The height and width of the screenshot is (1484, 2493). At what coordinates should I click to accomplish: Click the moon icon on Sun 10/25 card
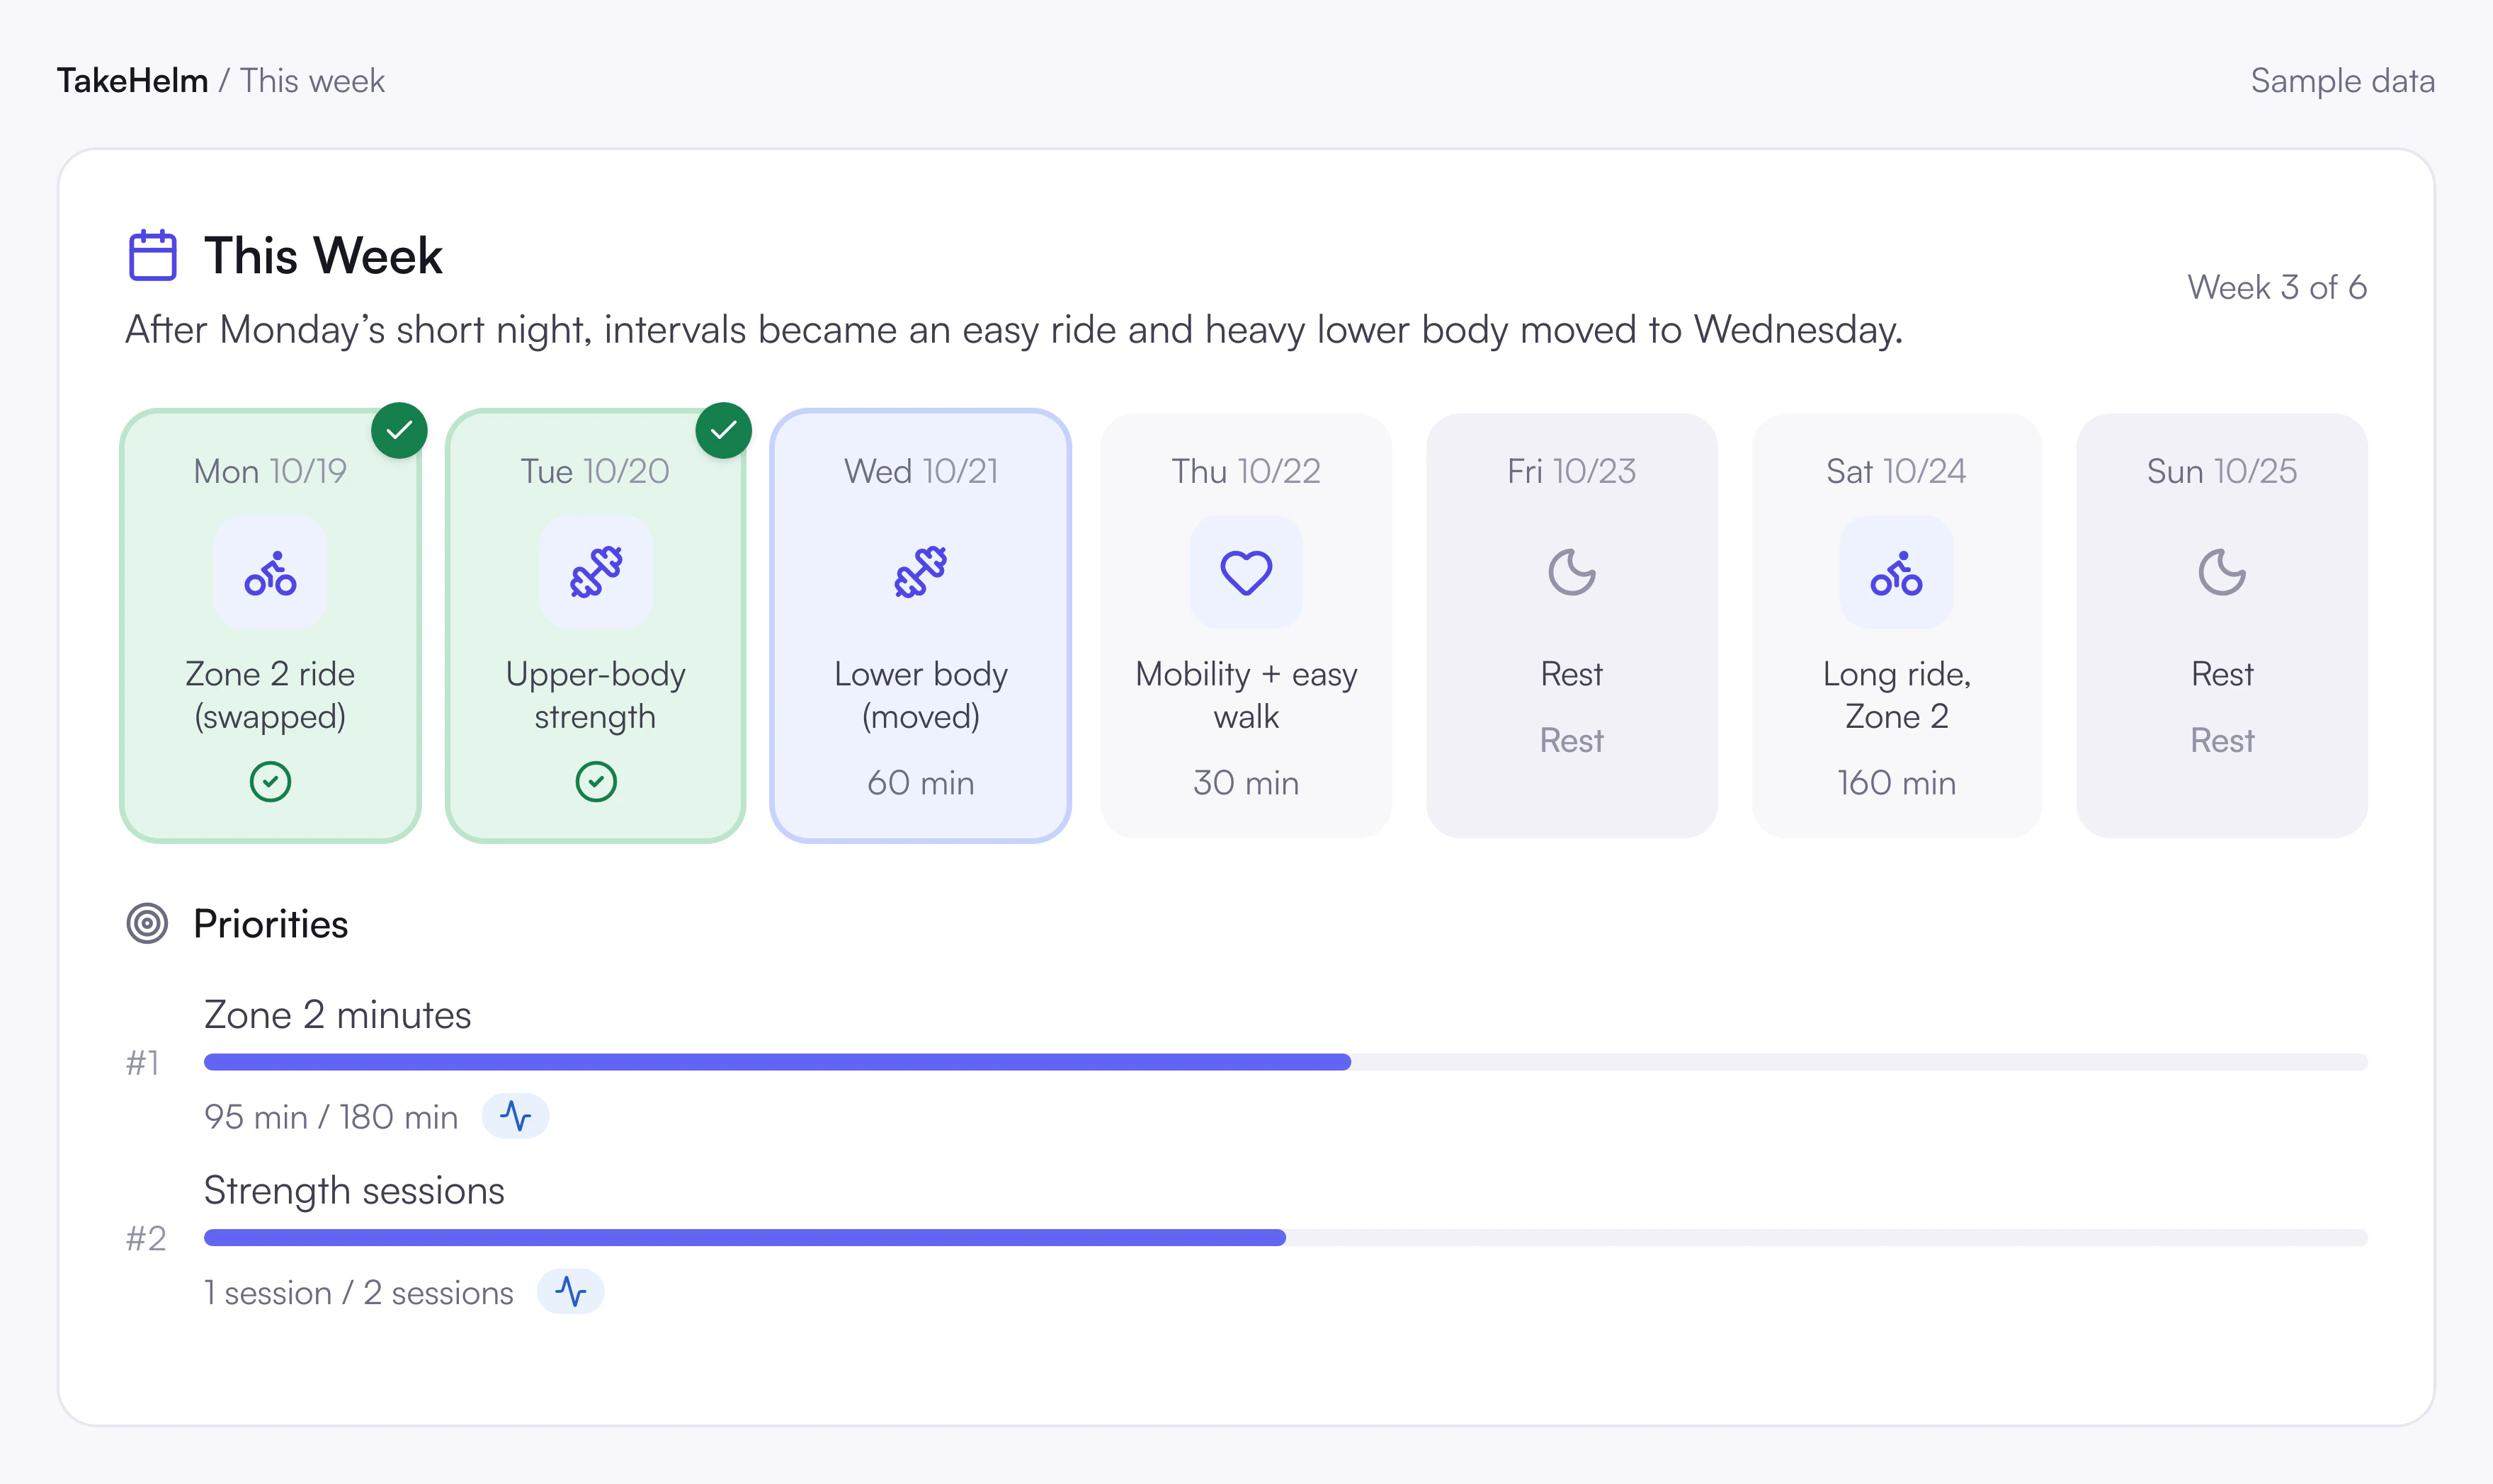click(x=2222, y=573)
